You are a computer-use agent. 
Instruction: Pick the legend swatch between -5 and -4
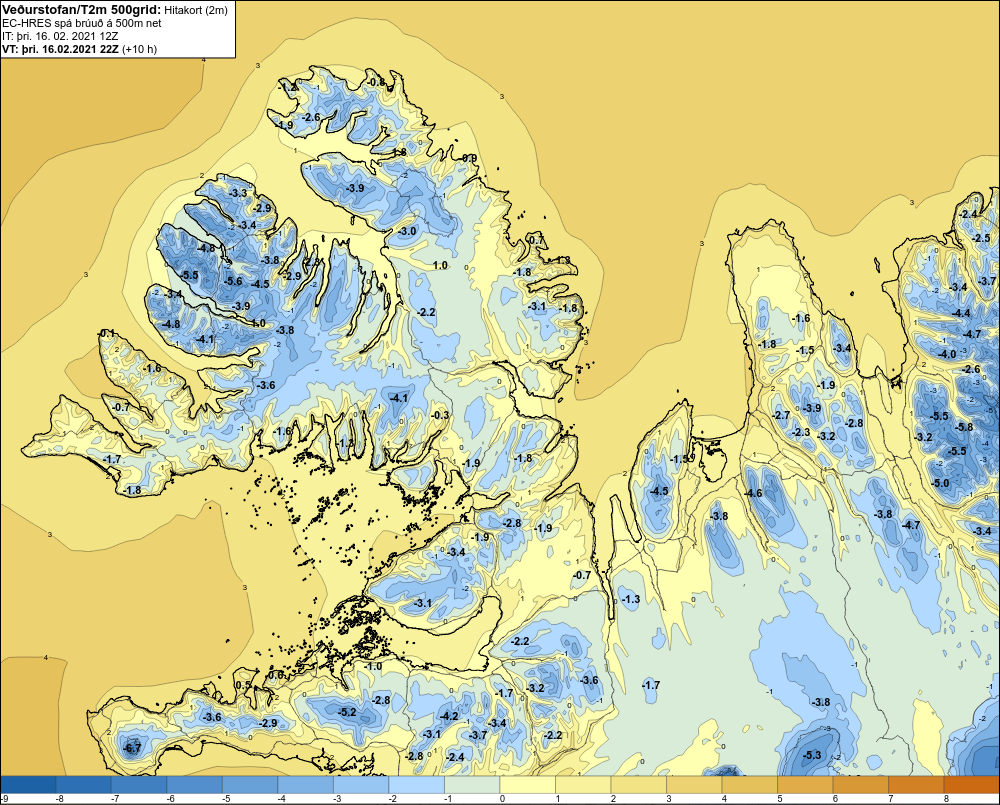[250, 784]
